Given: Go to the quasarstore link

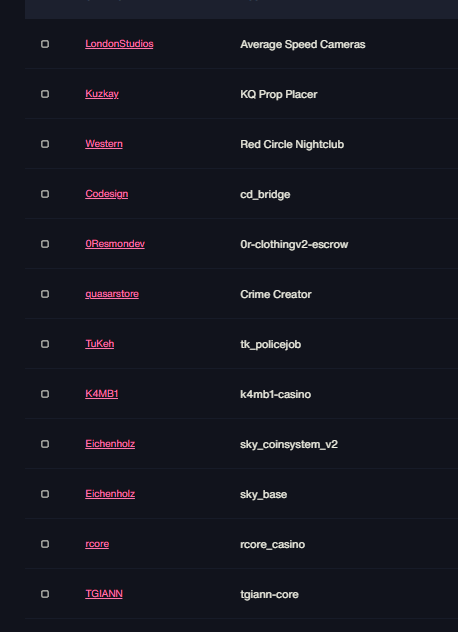Looking at the screenshot, I should [112, 293].
